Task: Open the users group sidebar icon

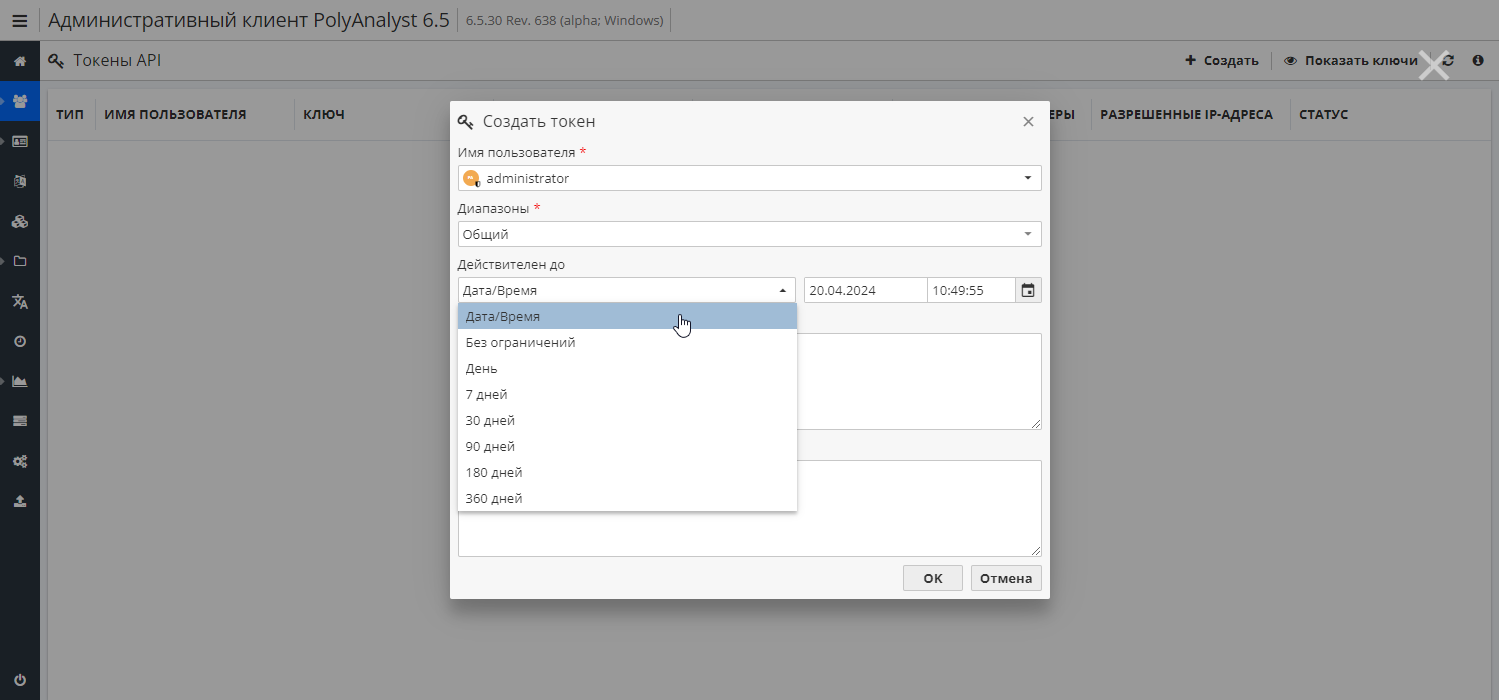Action: pos(20,101)
